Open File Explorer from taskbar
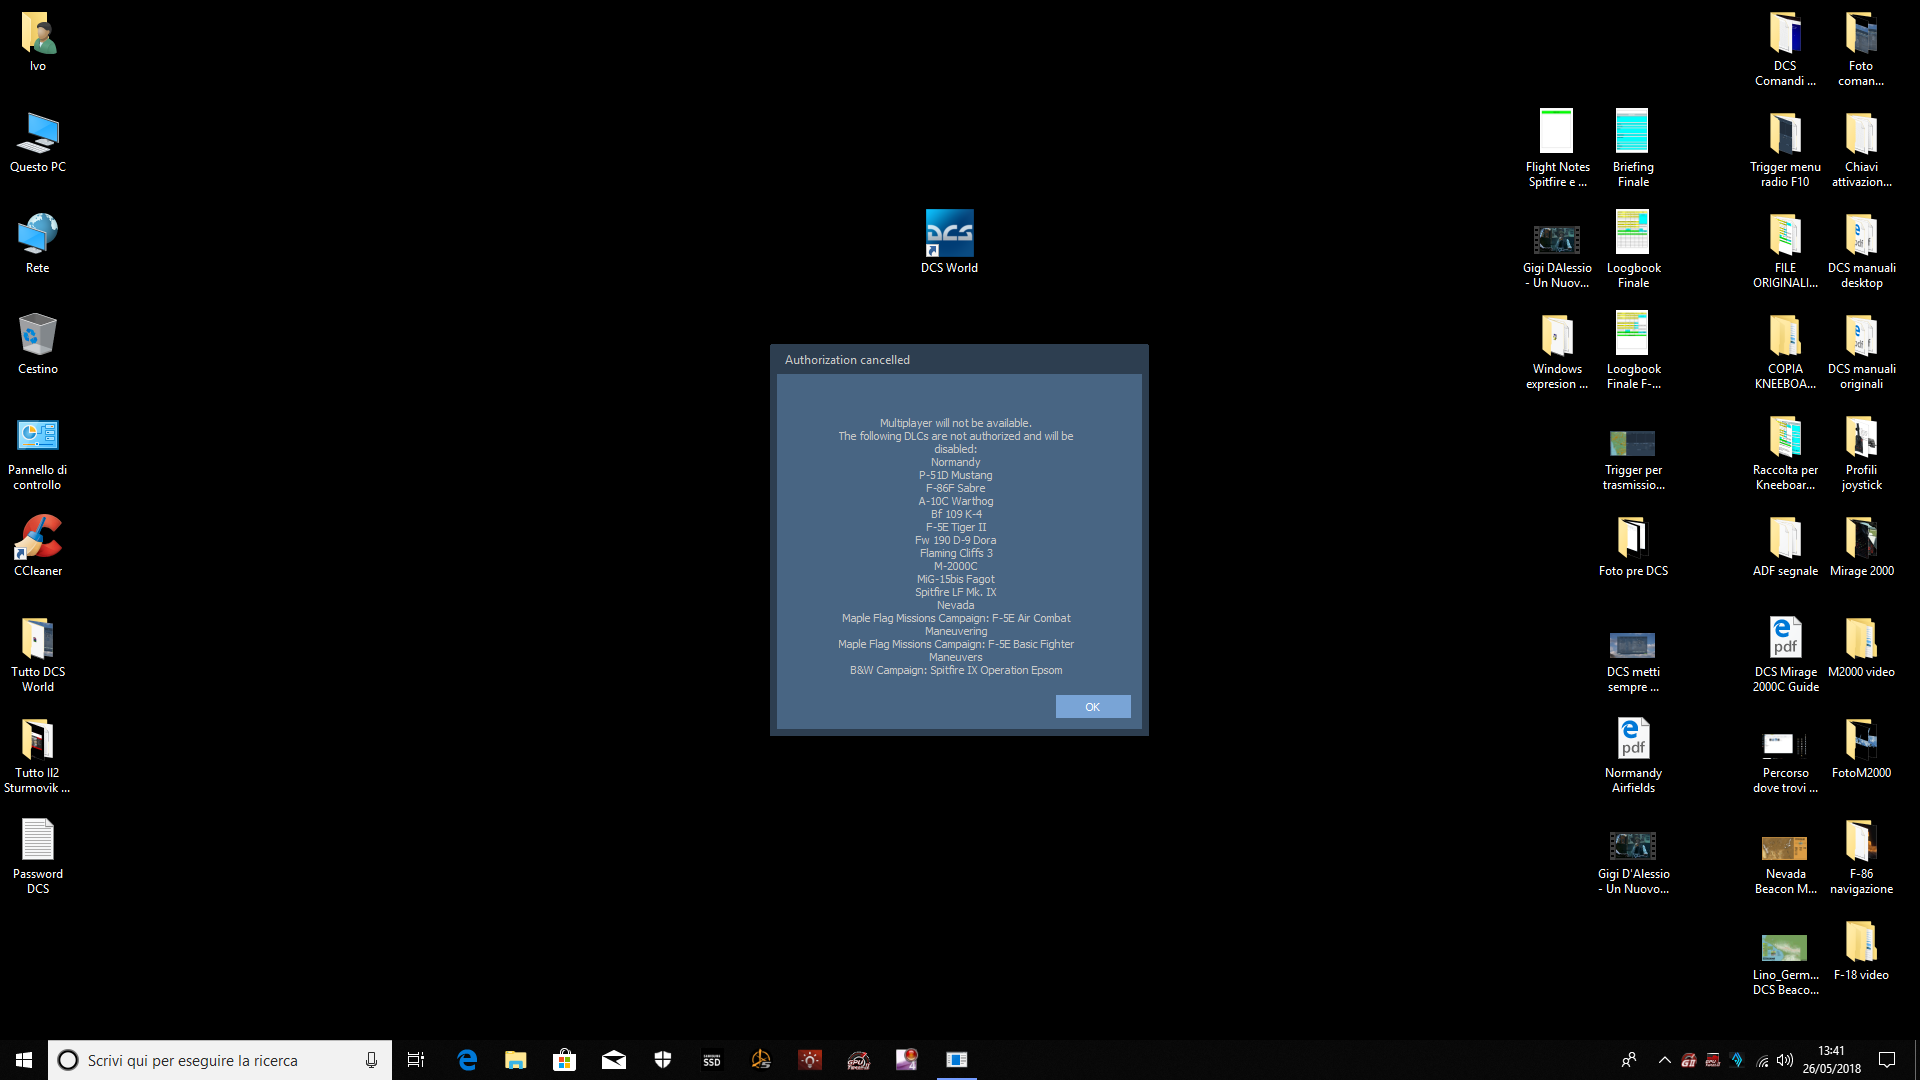 [516, 1060]
